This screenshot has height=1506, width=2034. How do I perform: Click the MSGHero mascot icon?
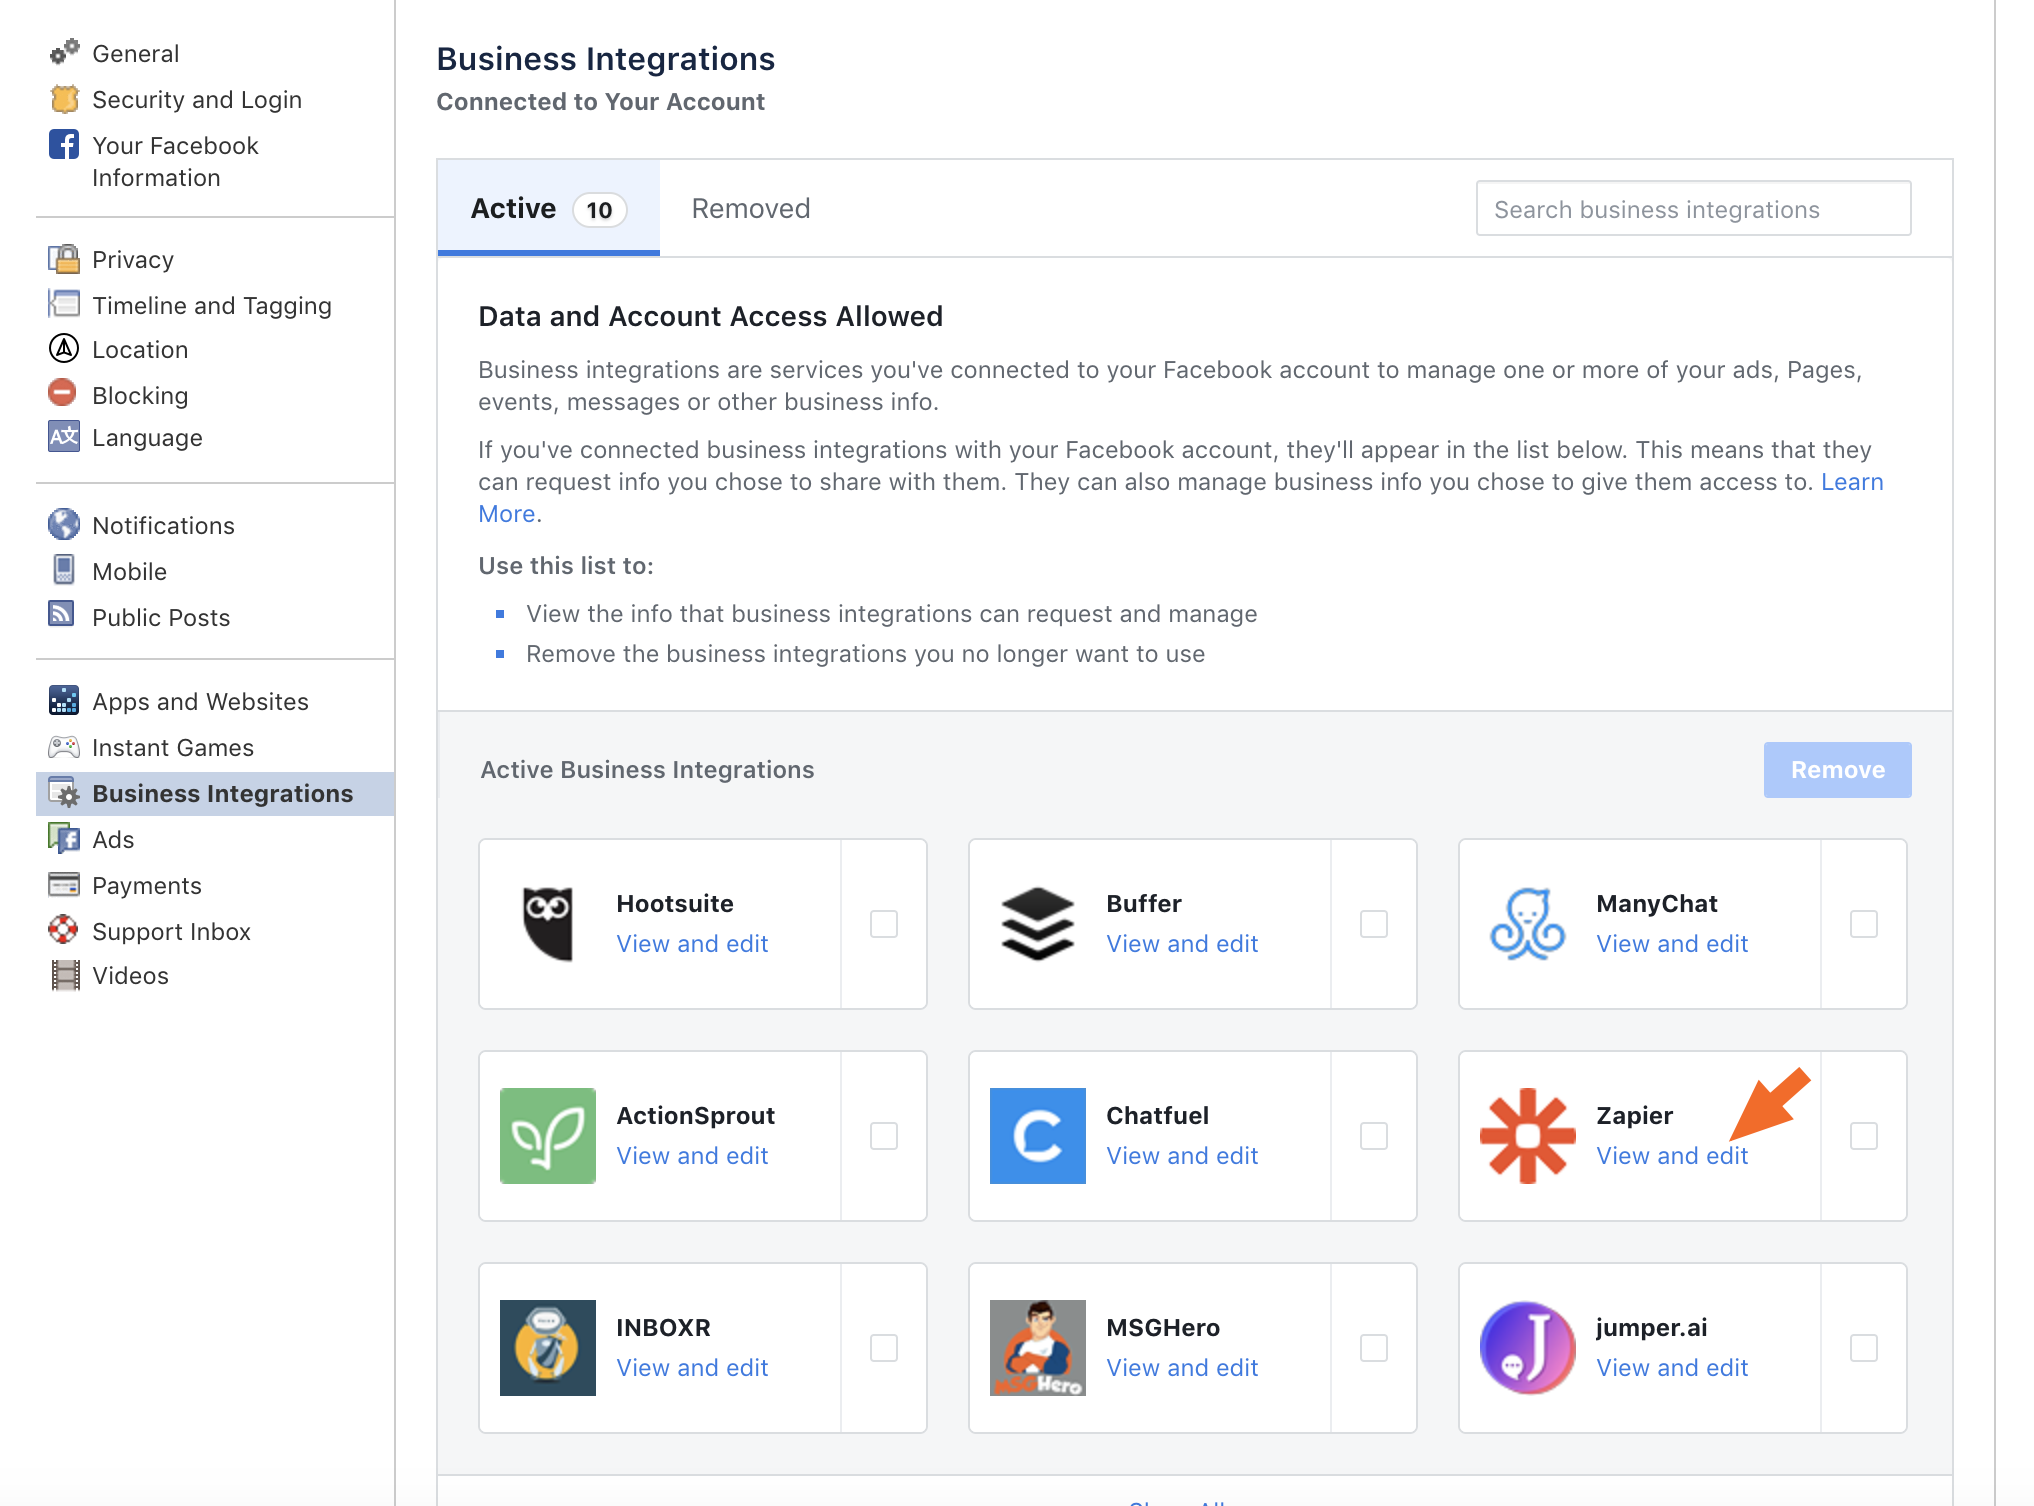1037,1347
